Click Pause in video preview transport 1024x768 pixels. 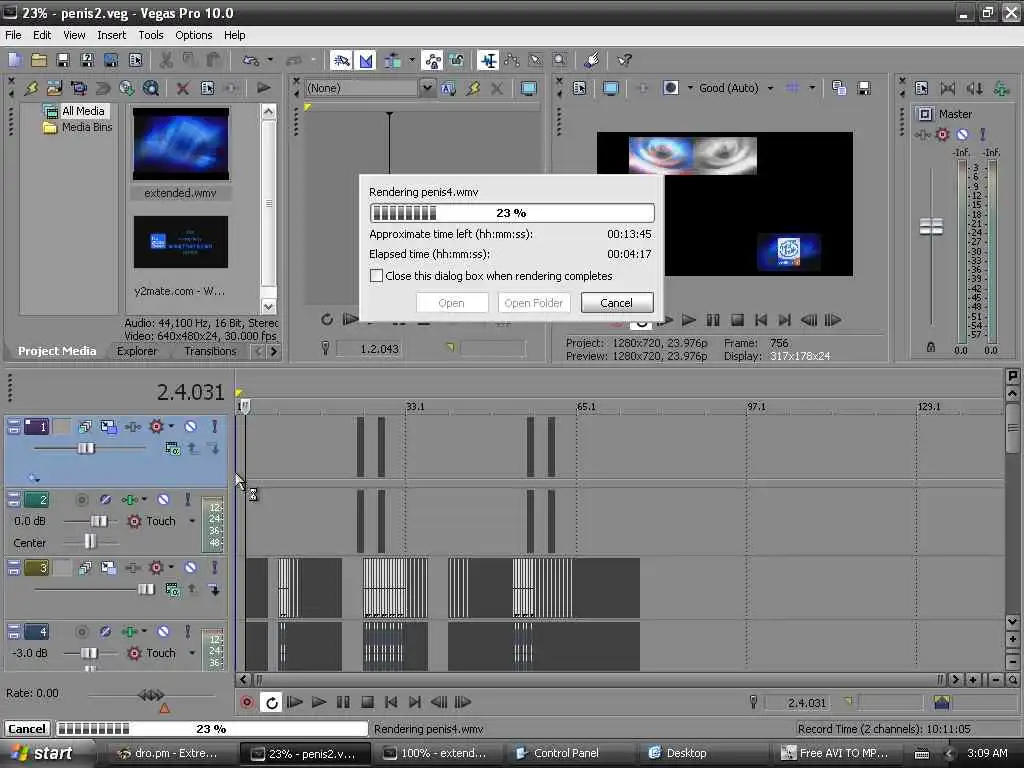[712, 320]
